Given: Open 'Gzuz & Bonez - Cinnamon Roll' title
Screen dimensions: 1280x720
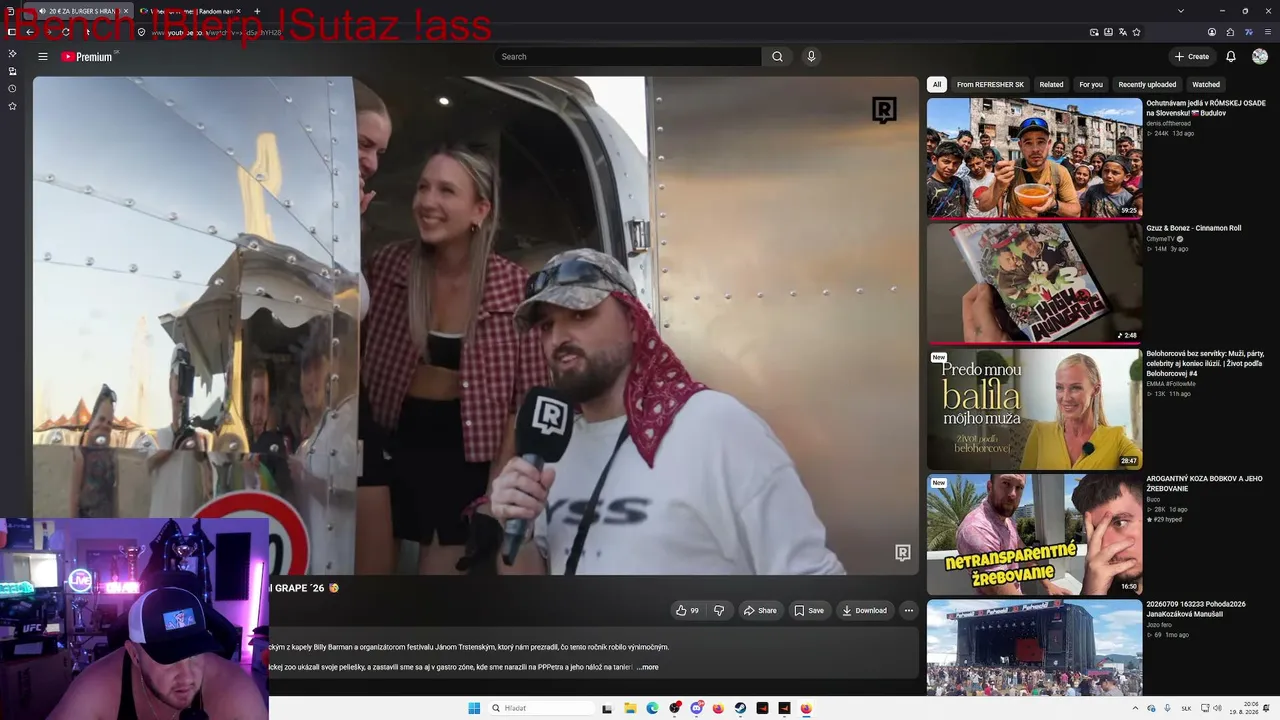Looking at the screenshot, I should 1194,228.
